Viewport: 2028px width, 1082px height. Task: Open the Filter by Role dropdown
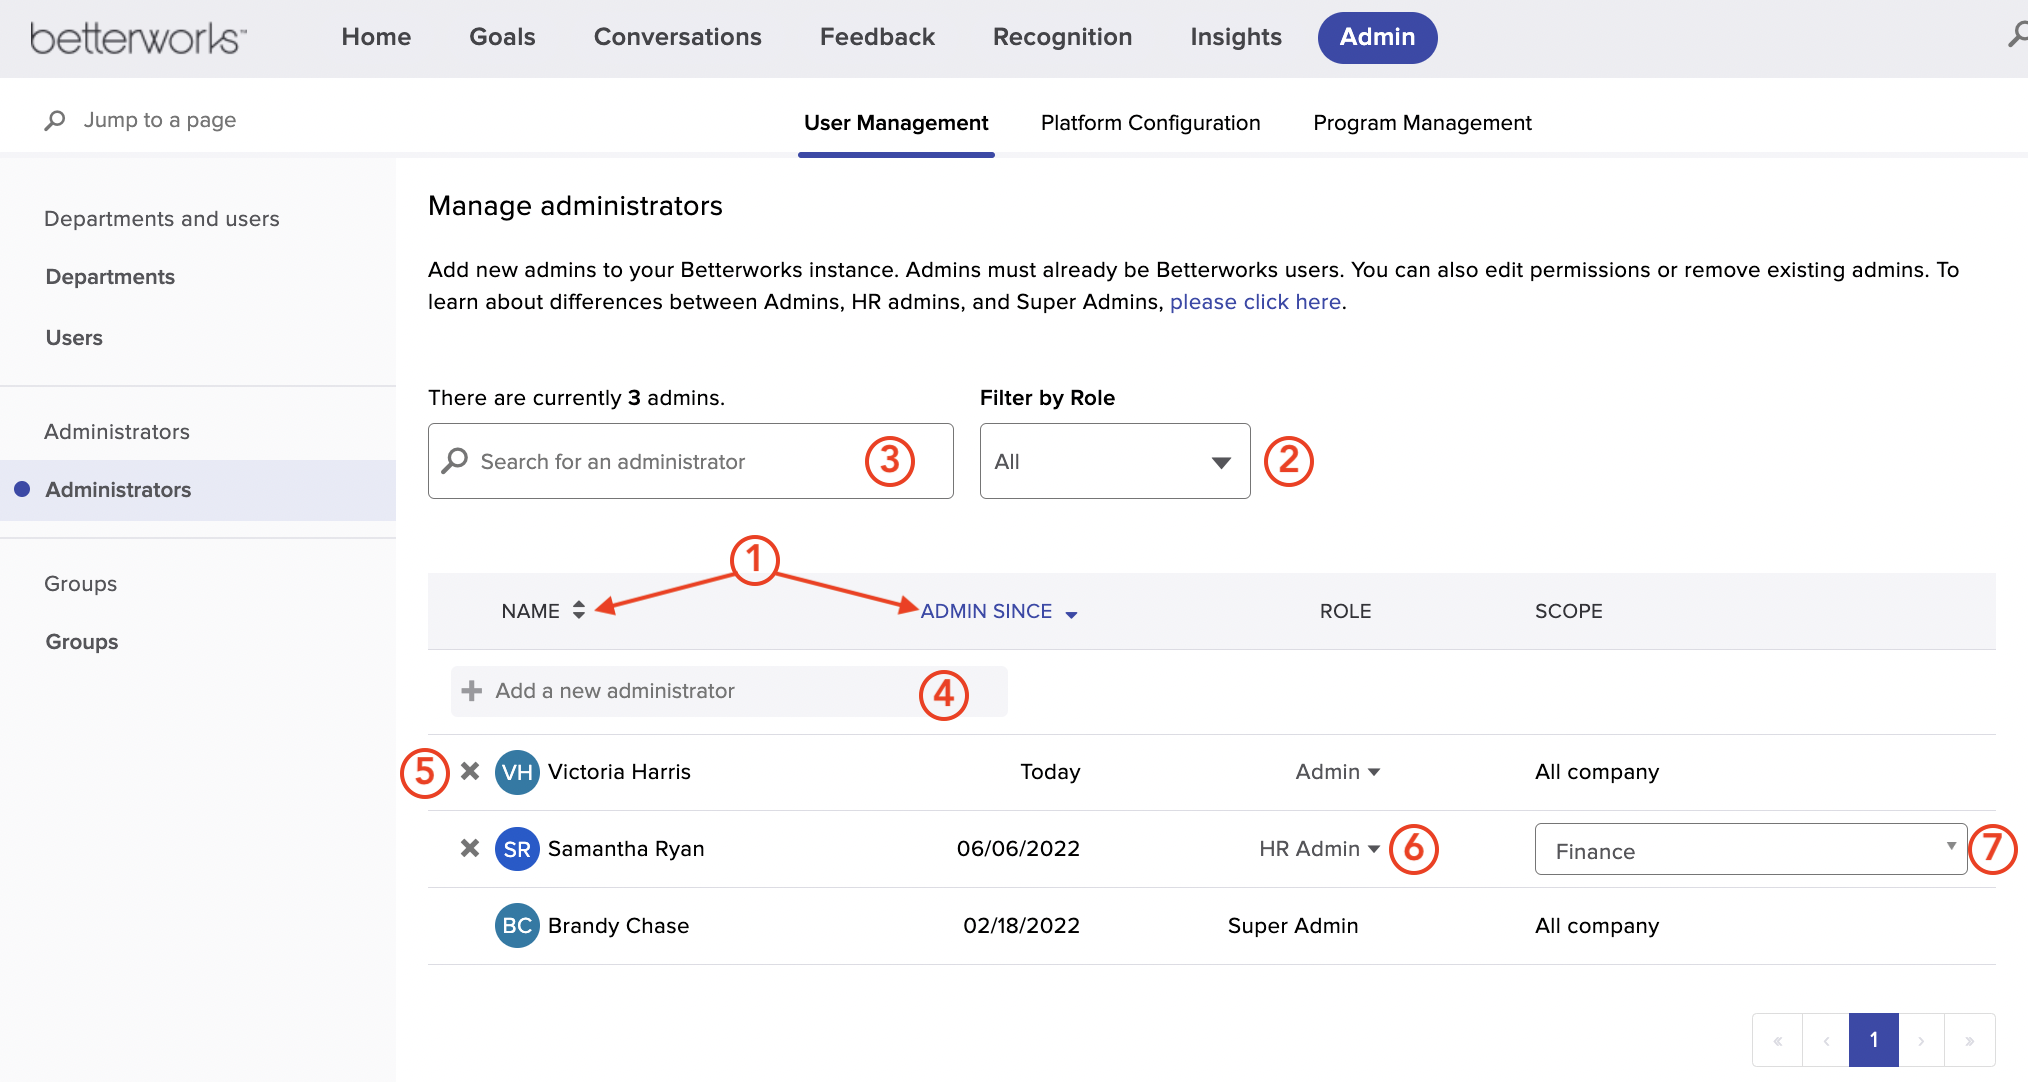1114,461
